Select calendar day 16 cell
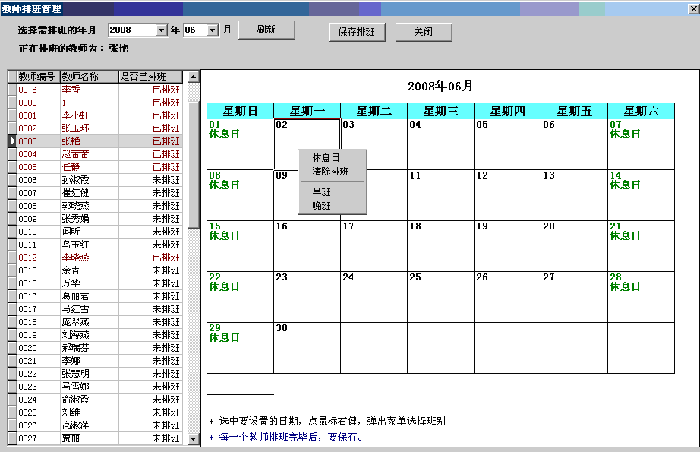The height and width of the screenshot is (452, 700). click(x=307, y=246)
